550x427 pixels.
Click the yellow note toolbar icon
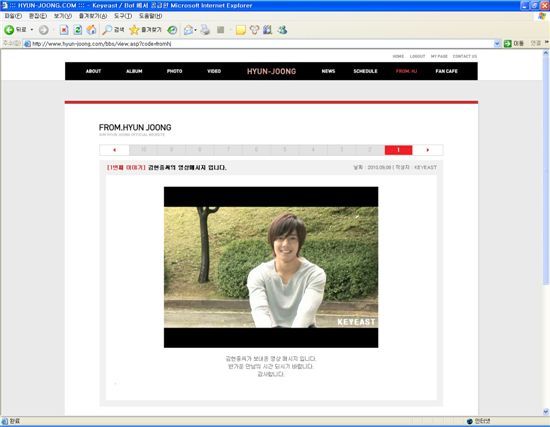point(241,30)
